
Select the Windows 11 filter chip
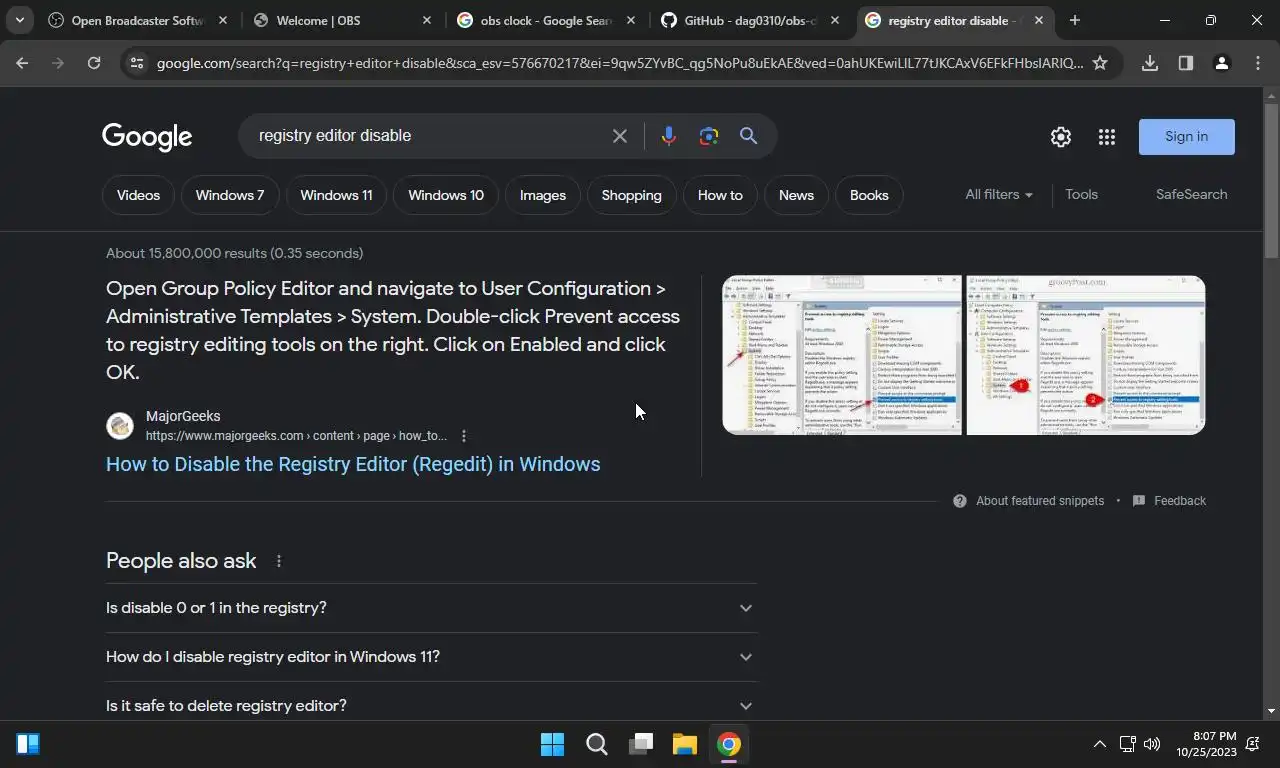pyautogui.click(x=336, y=195)
